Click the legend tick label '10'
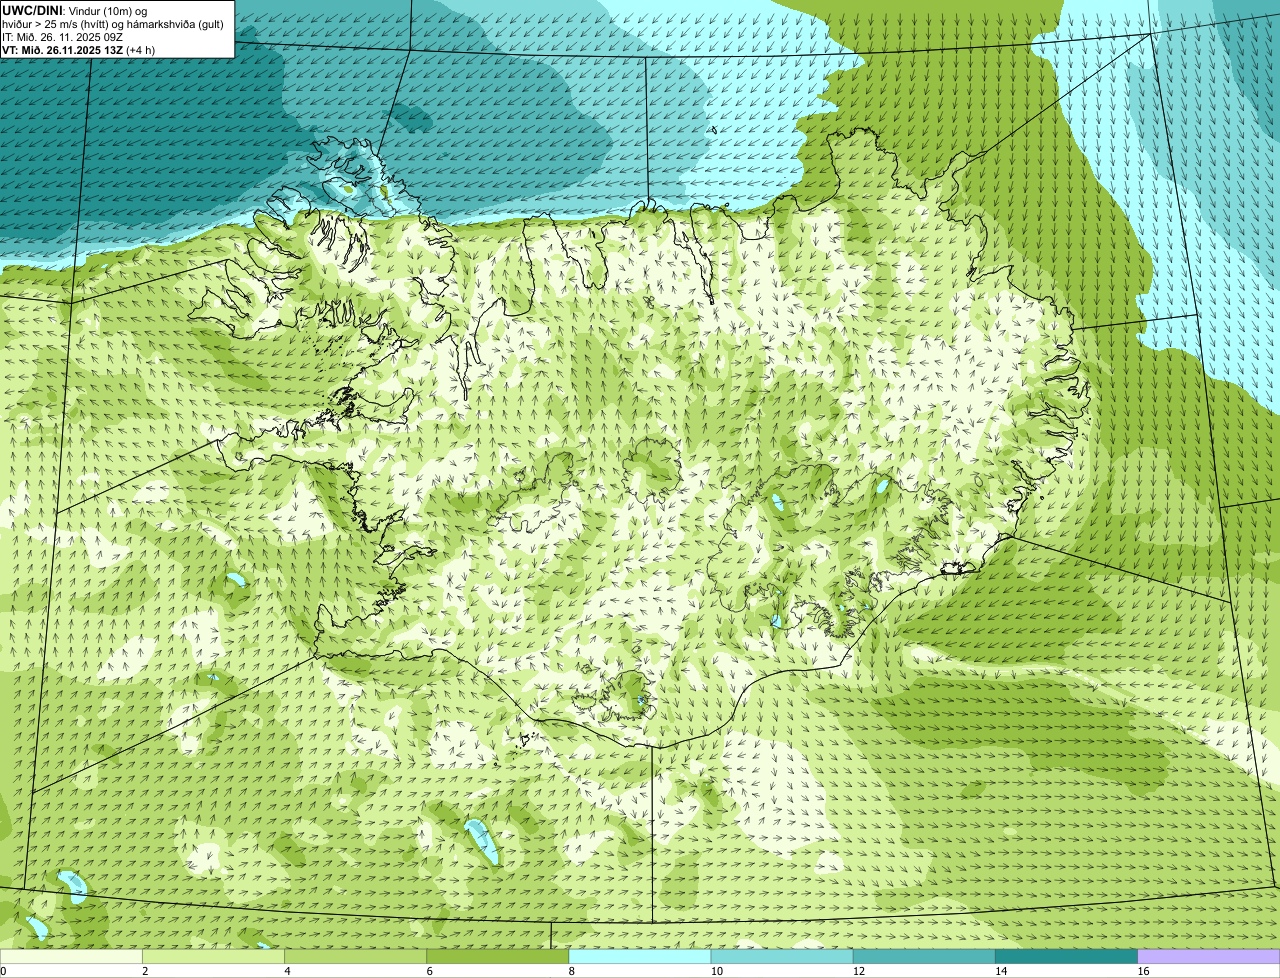This screenshot has width=1280, height=978. pyautogui.click(x=716, y=971)
